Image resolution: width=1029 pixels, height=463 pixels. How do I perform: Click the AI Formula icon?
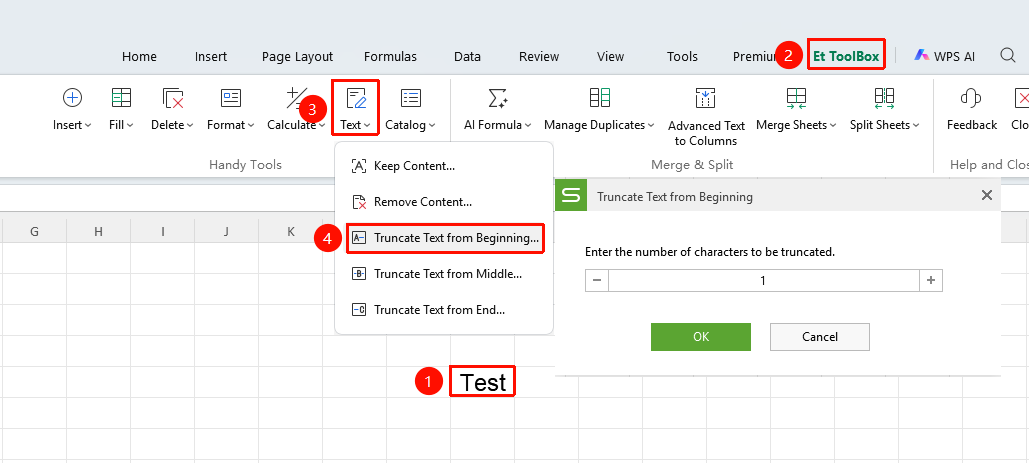[x=498, y=98]
